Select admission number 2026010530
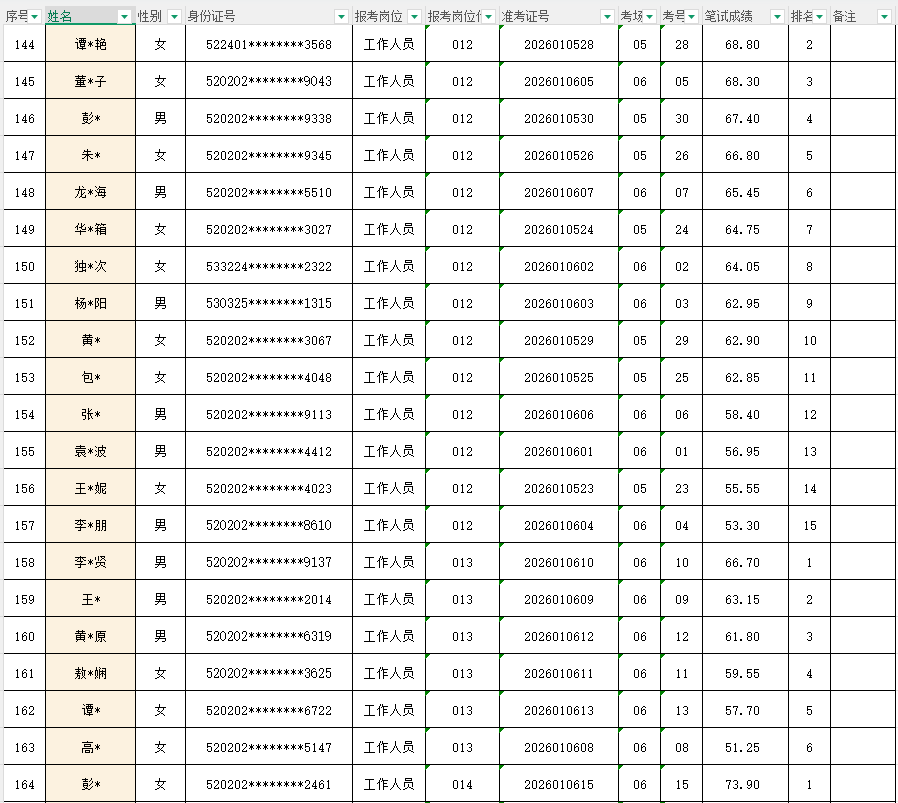Screen dimensions: 898x803 pos(559,119)
